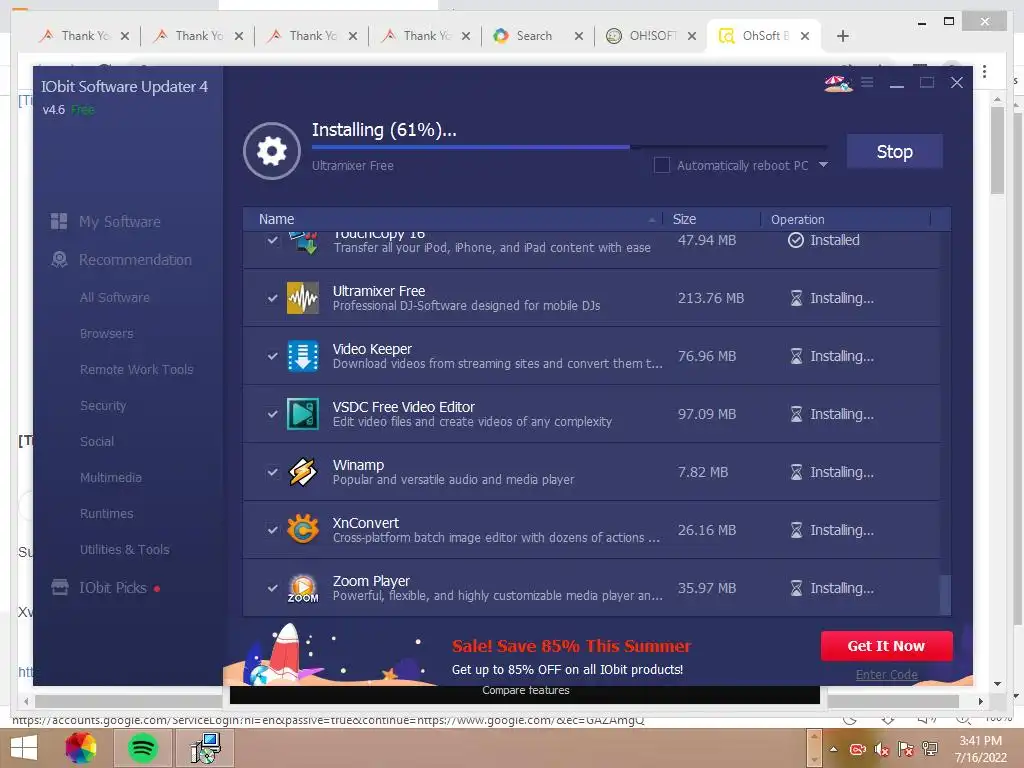Open the Recommendation section
The image size is (1024, 768).
(x=135, y=260)
